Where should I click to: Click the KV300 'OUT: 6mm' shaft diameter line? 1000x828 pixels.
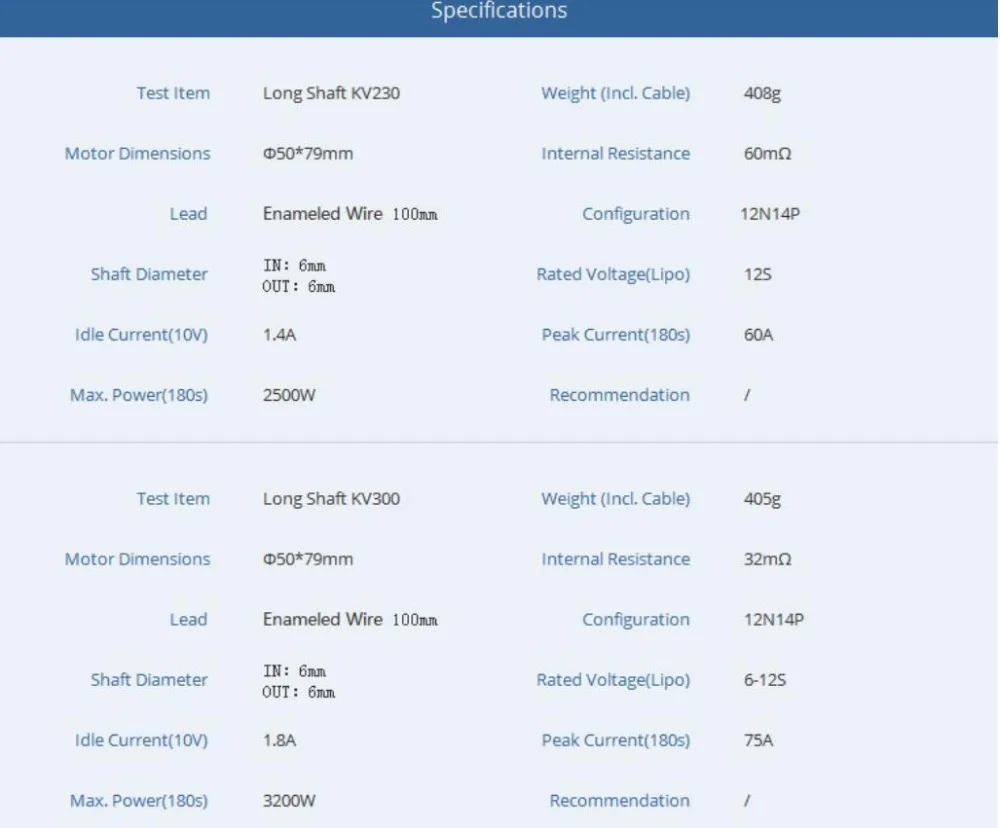[x=298, y=692]
